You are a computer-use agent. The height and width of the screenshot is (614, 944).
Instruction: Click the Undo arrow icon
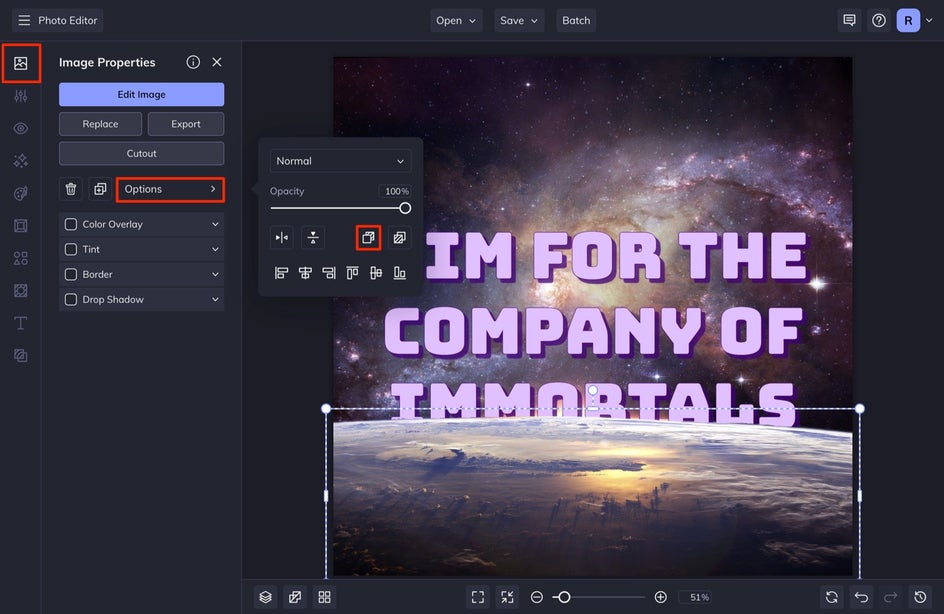point(861,597)
